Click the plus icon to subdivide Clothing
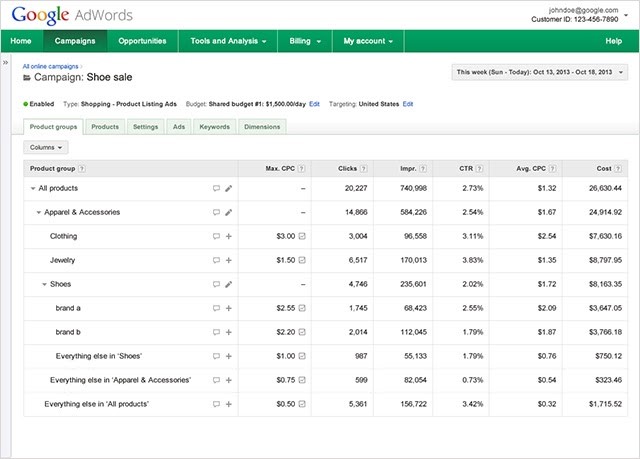Image resolution: width=640 pixels, height=459 pixels. coord(229,236)
